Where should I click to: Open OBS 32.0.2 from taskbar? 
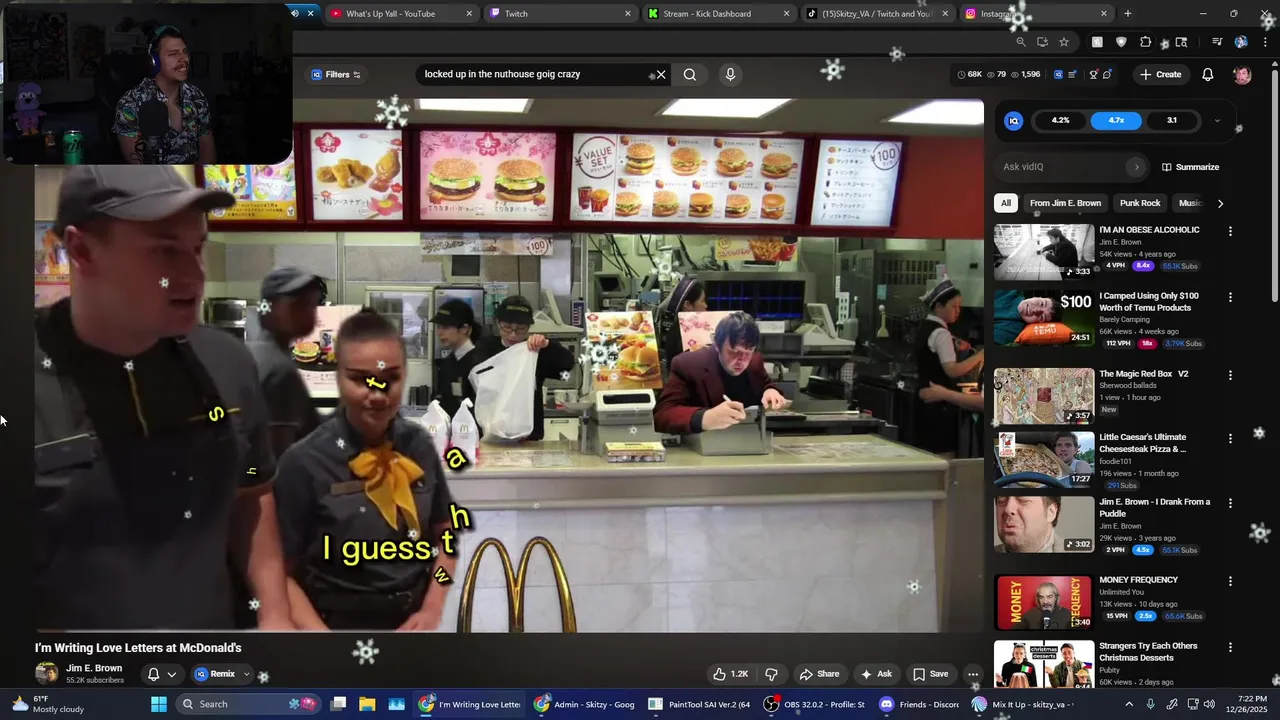point(814,704)
